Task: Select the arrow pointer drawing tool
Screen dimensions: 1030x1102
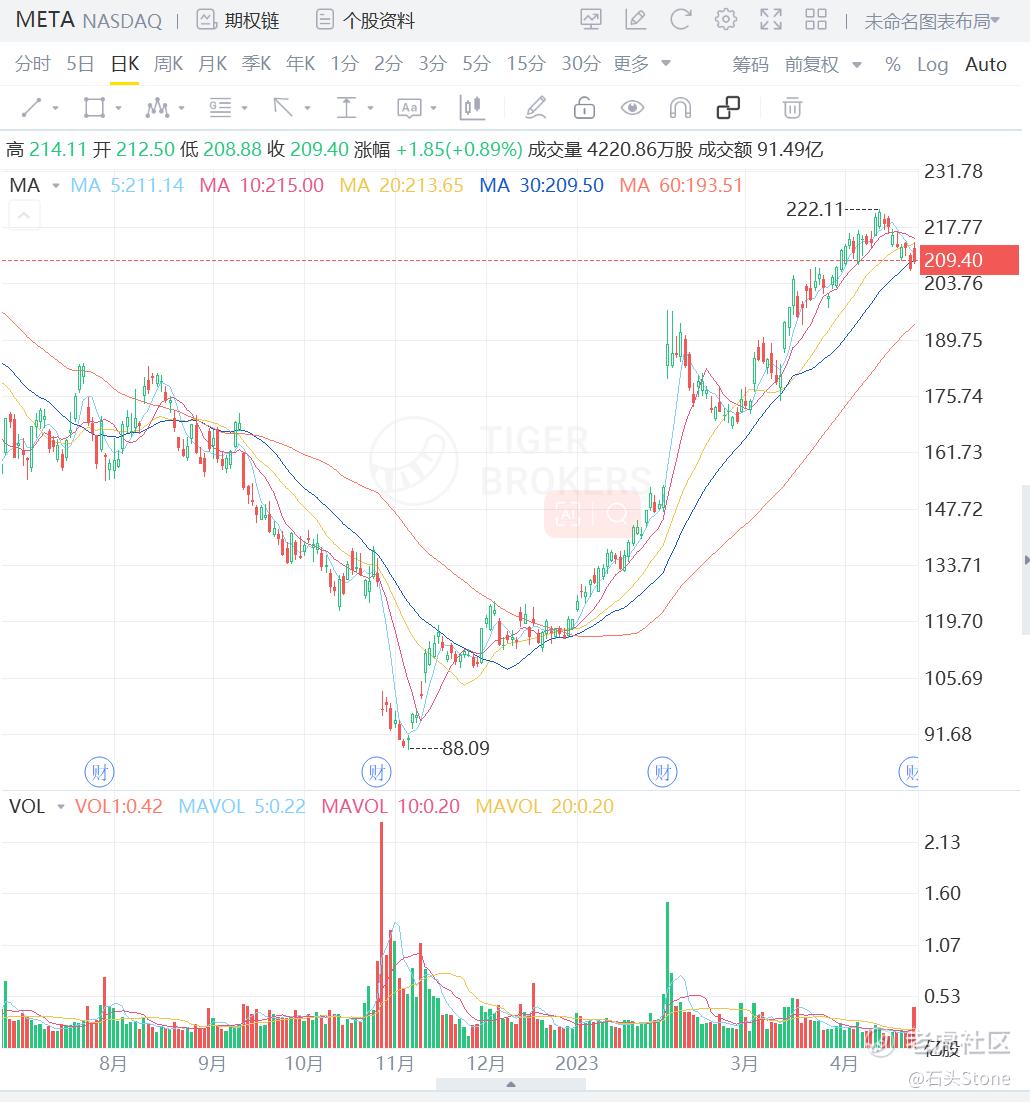Action: coord(283,108)
